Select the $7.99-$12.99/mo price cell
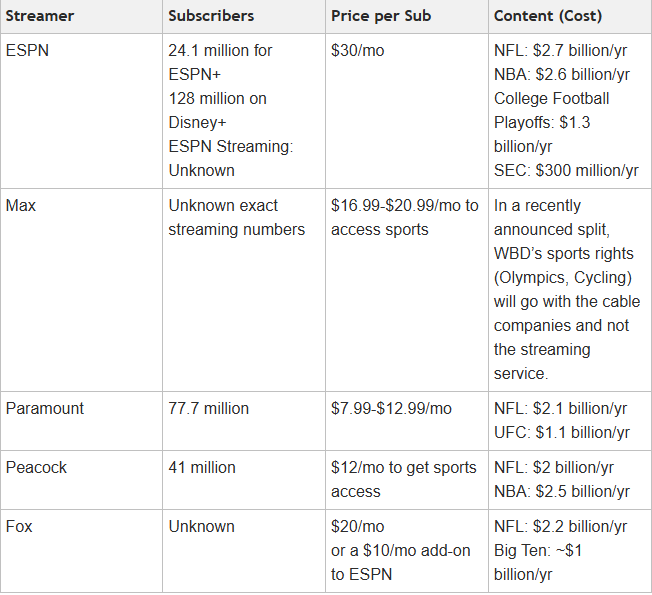The width and height of the screenshot is (652, 595). 391,408
